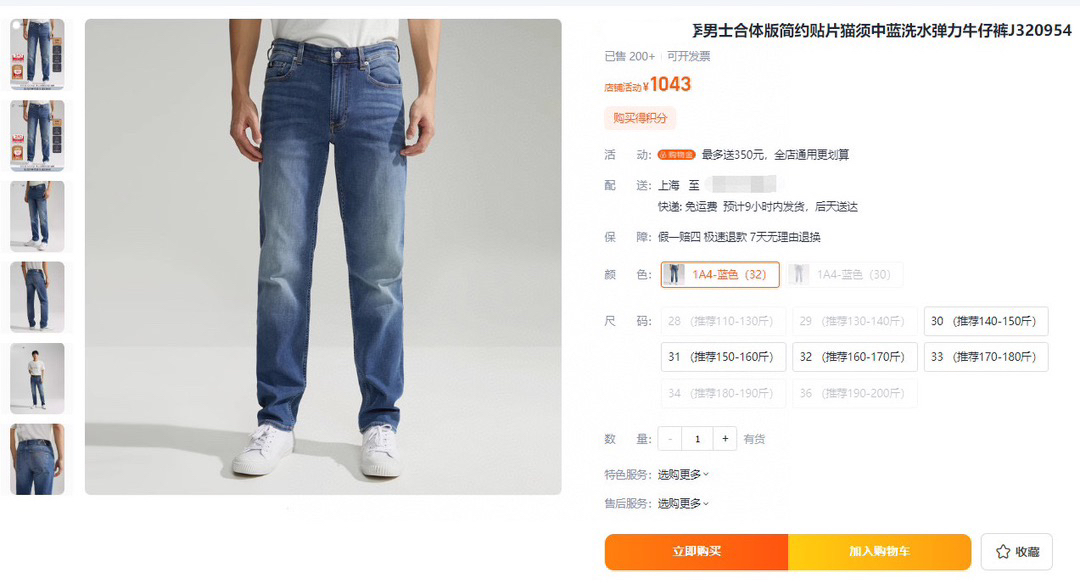Click the orange 购物金 badge icon
This screenshot has height=584, width=1080.
pos(676,155)
